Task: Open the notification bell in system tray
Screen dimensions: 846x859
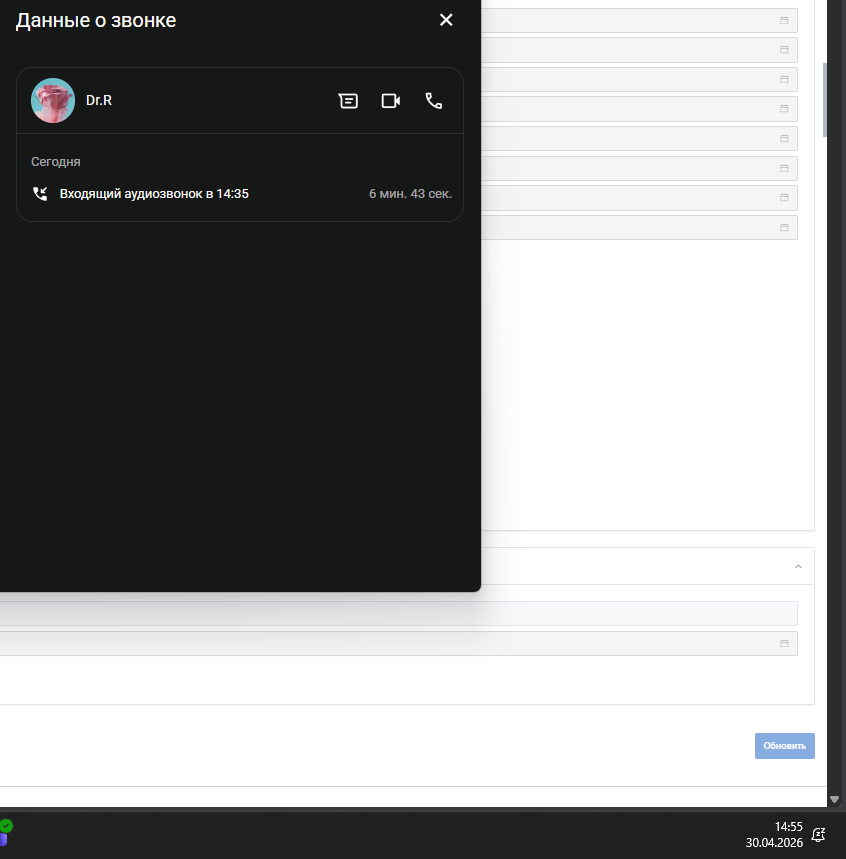Action: click(x=818, y=834)
